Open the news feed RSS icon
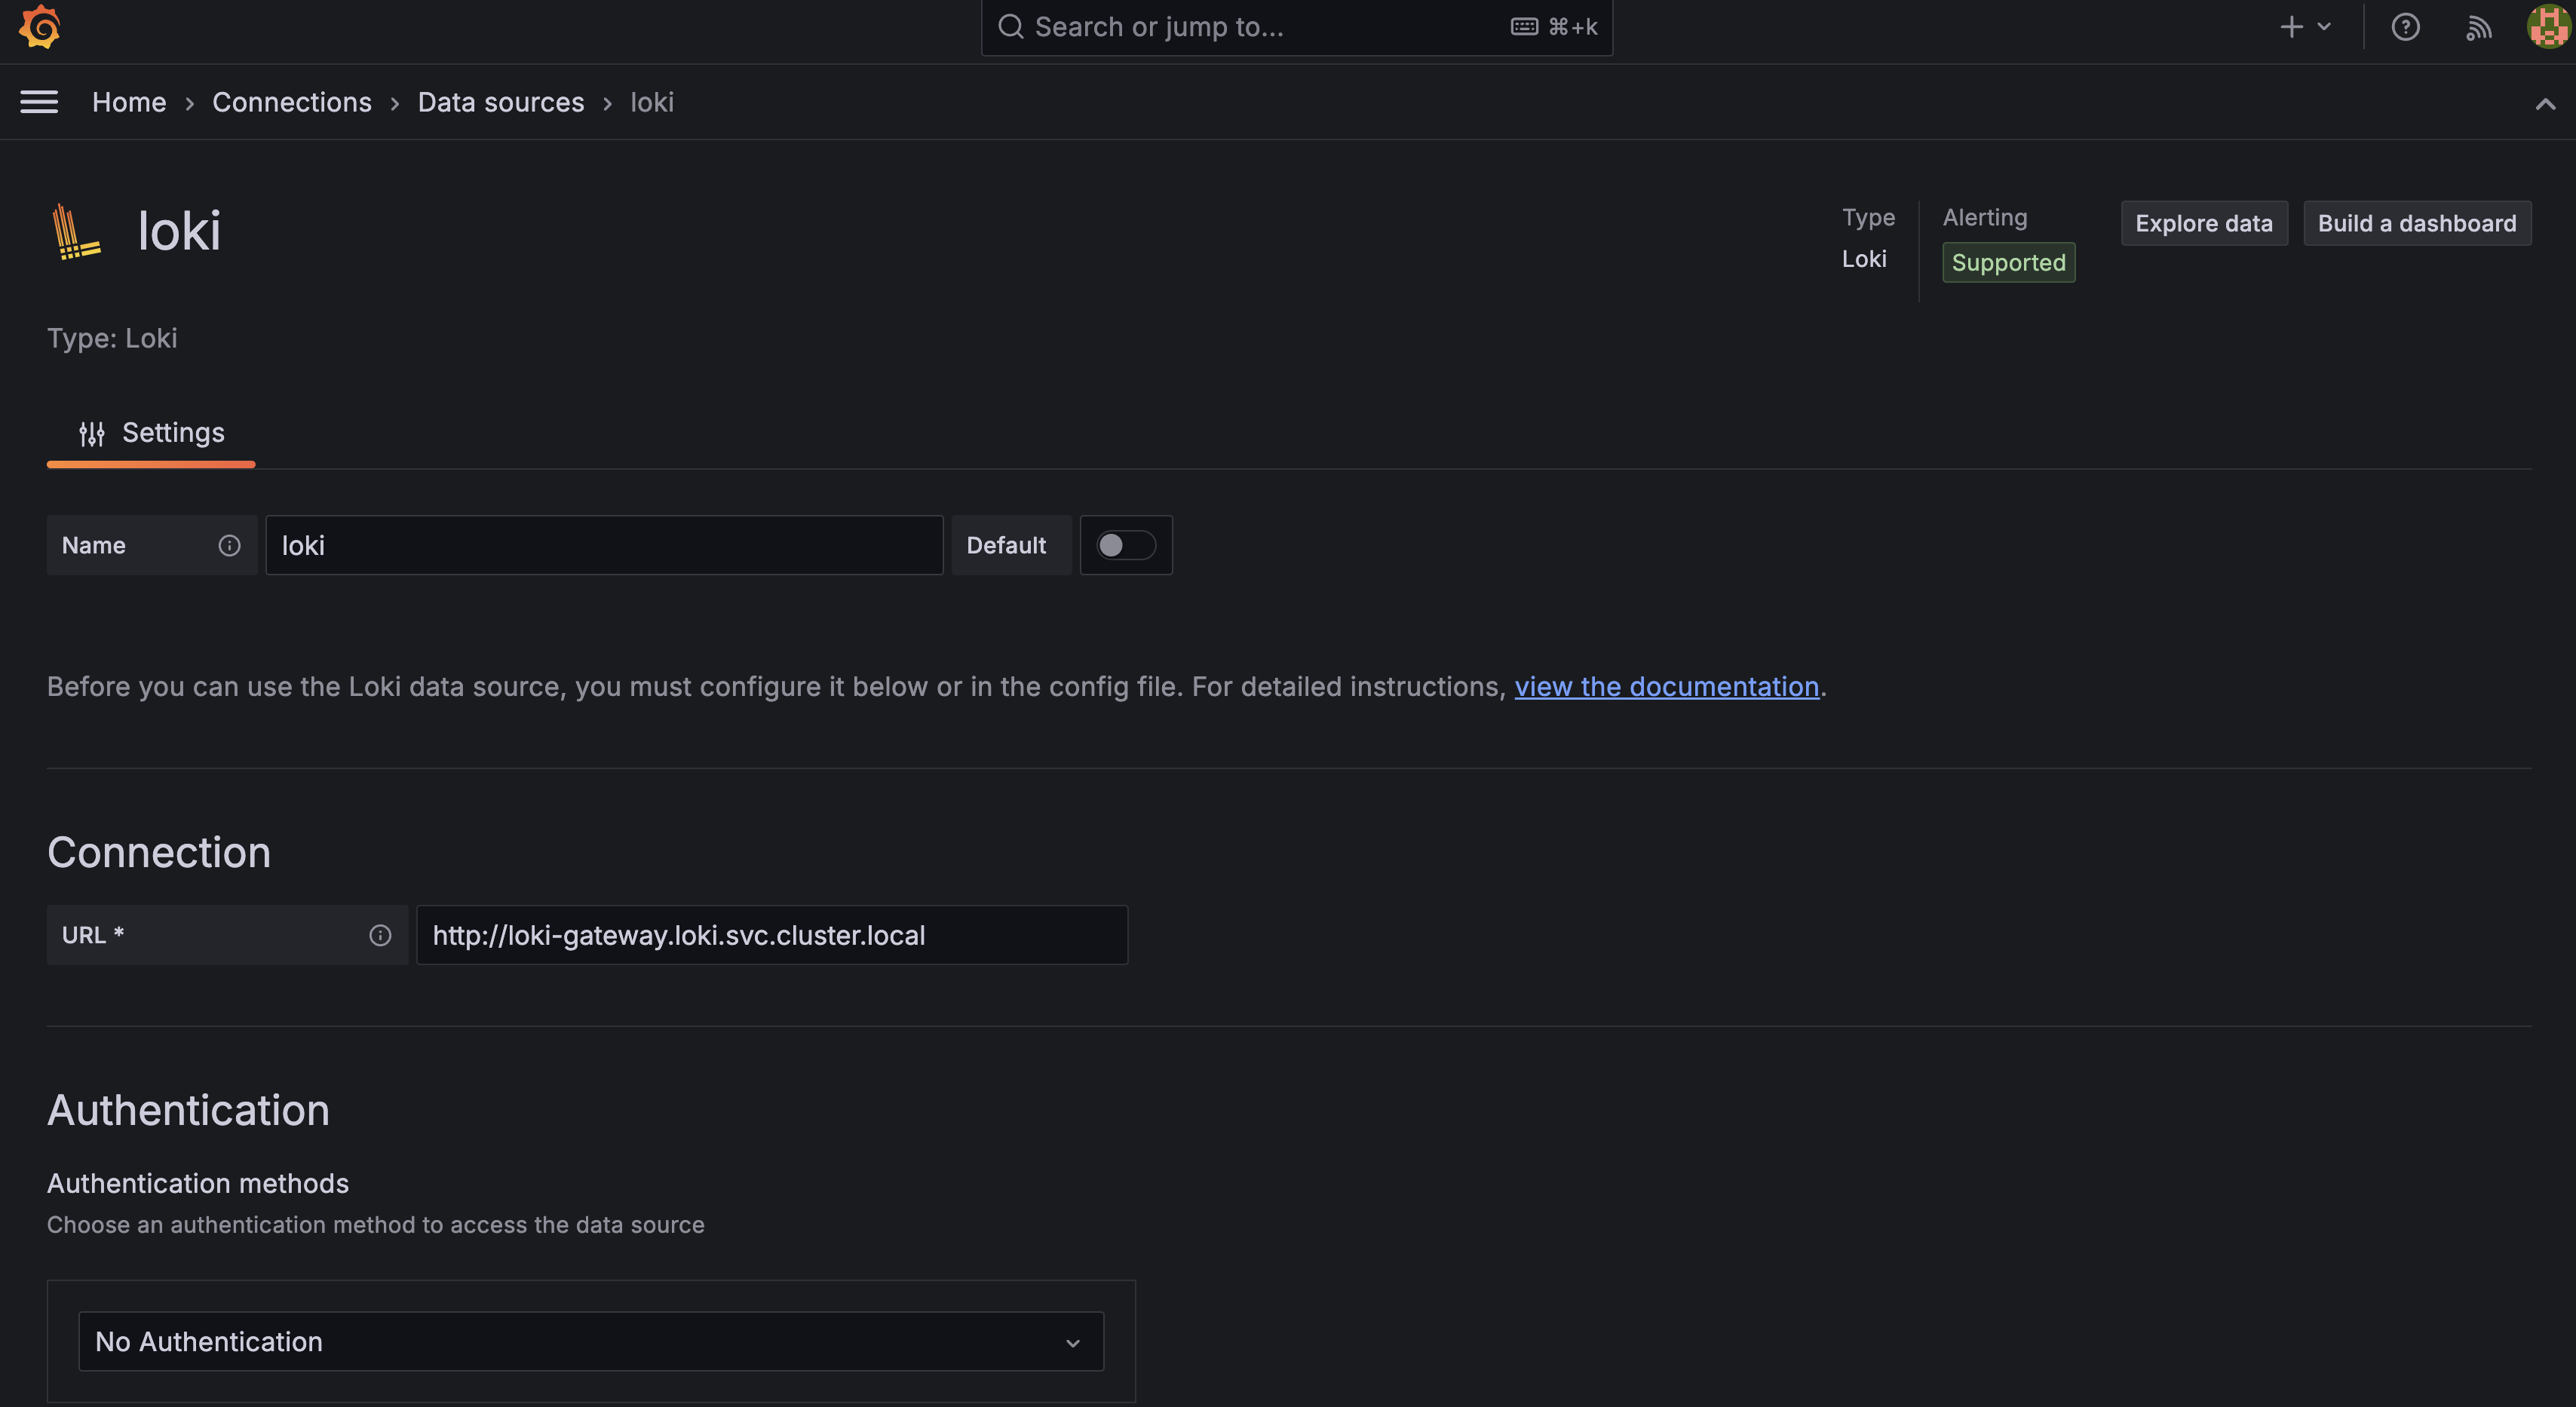 [x=2478, y=28]
